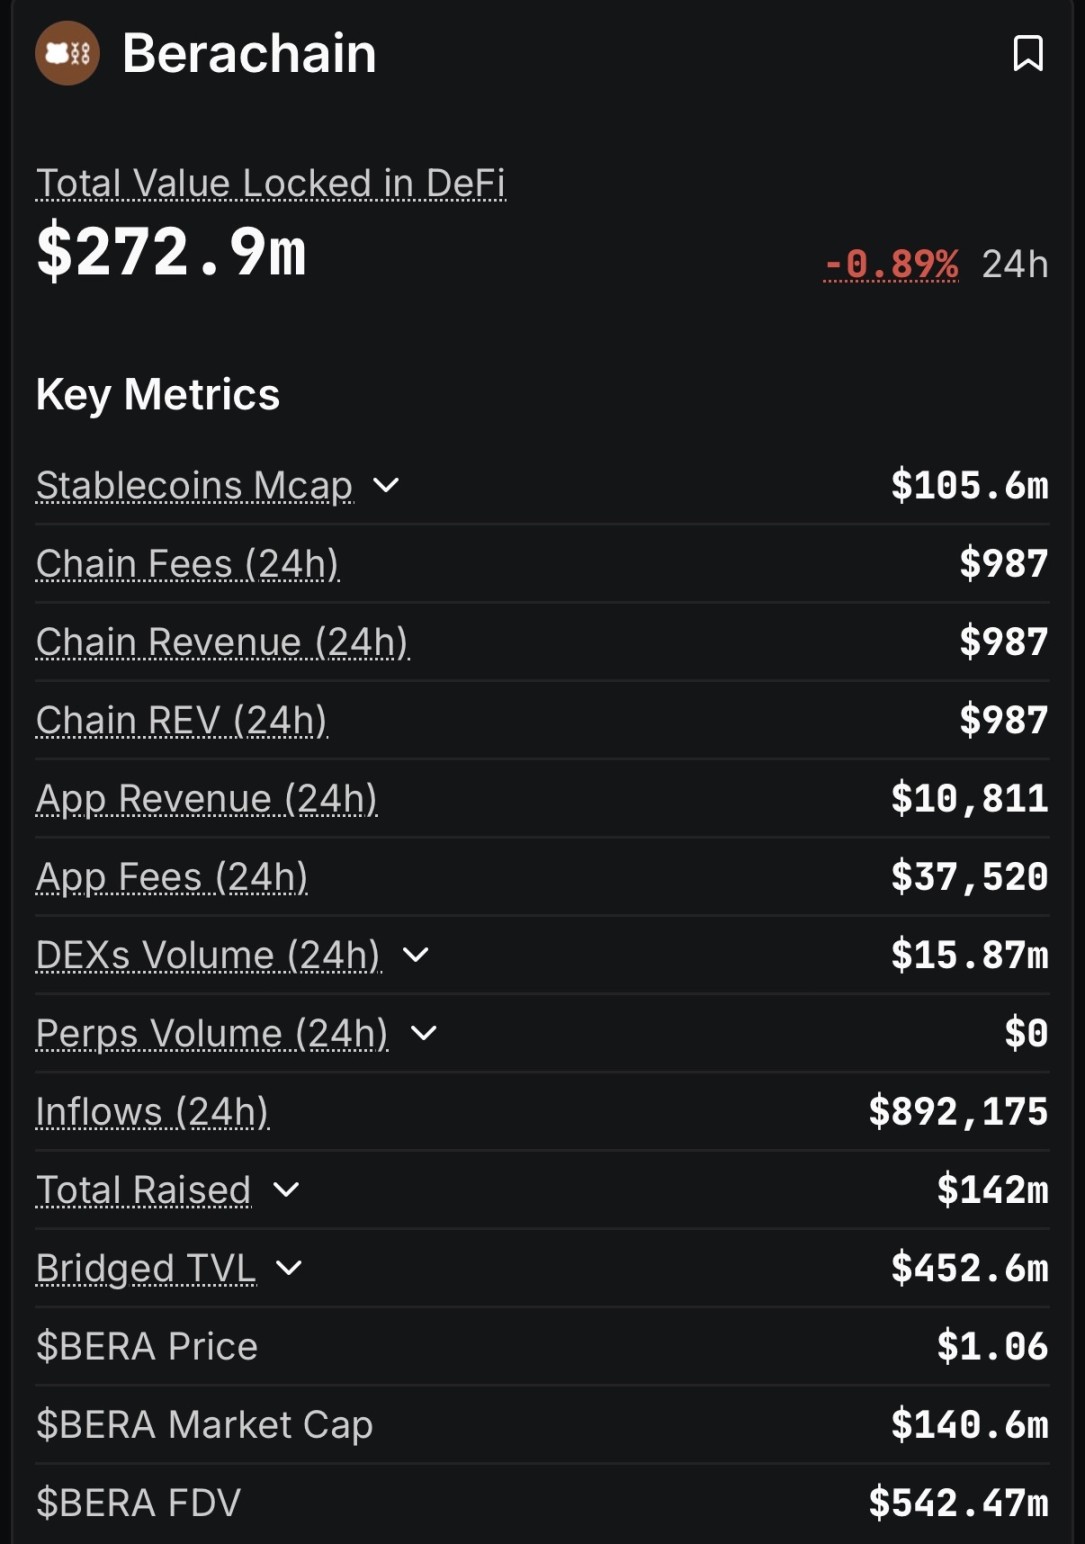Screen dimensions: 1085x1544
Task: Click the -0.89% 24h change value
Action: coord(890,264)
